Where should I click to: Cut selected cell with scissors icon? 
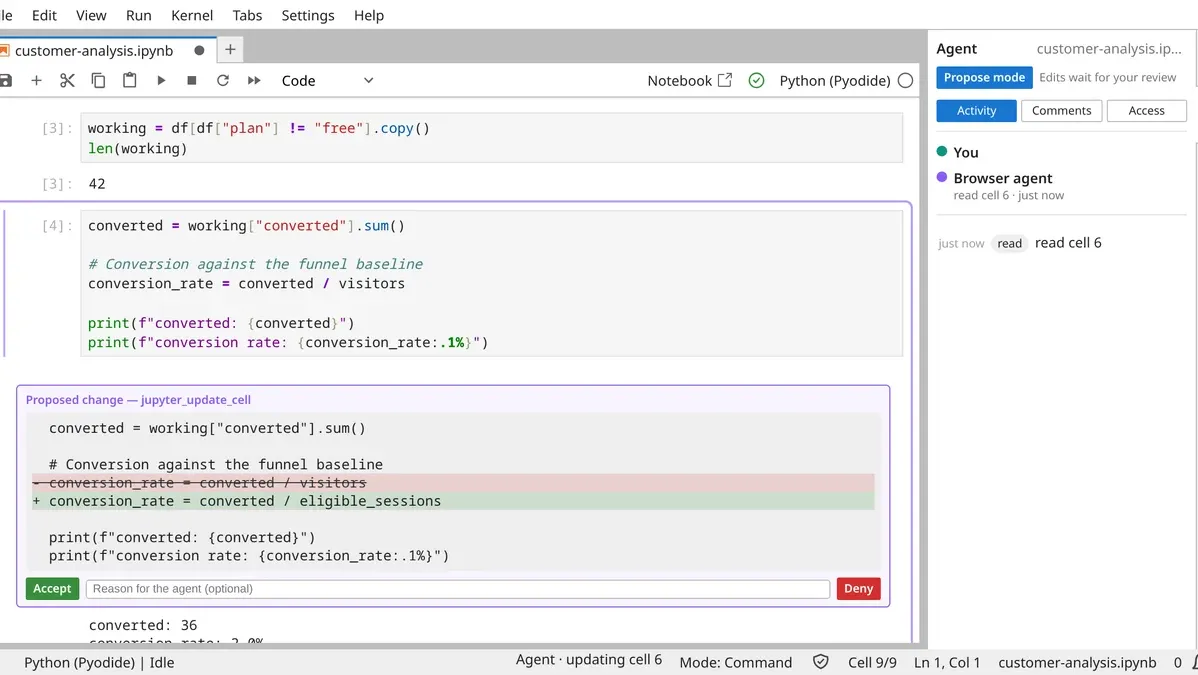[67, 80]
